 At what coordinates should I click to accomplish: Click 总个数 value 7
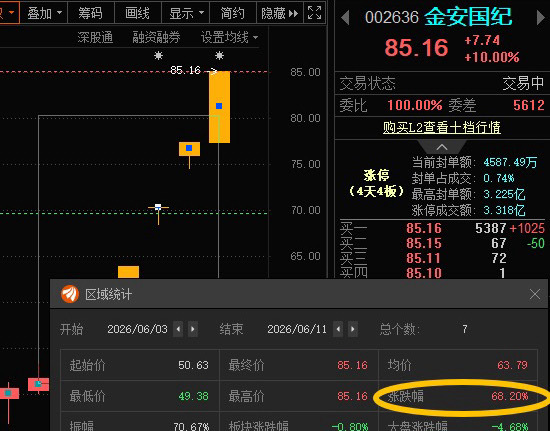[464, 329]
